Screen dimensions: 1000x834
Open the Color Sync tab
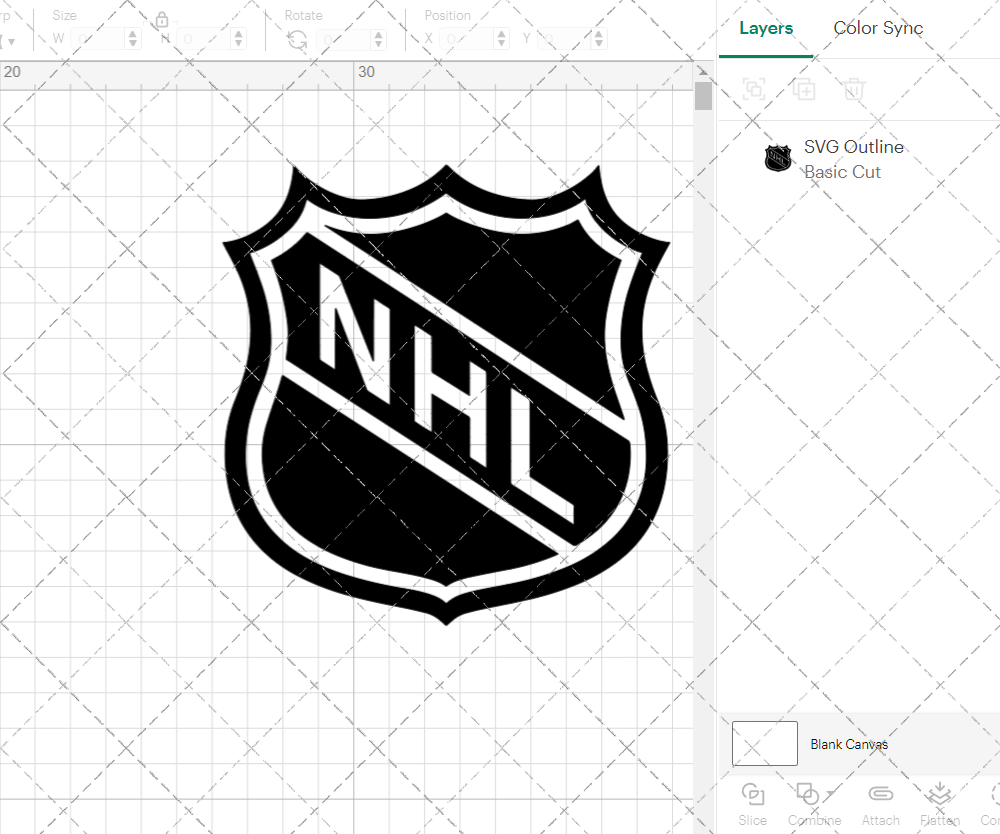878,28
